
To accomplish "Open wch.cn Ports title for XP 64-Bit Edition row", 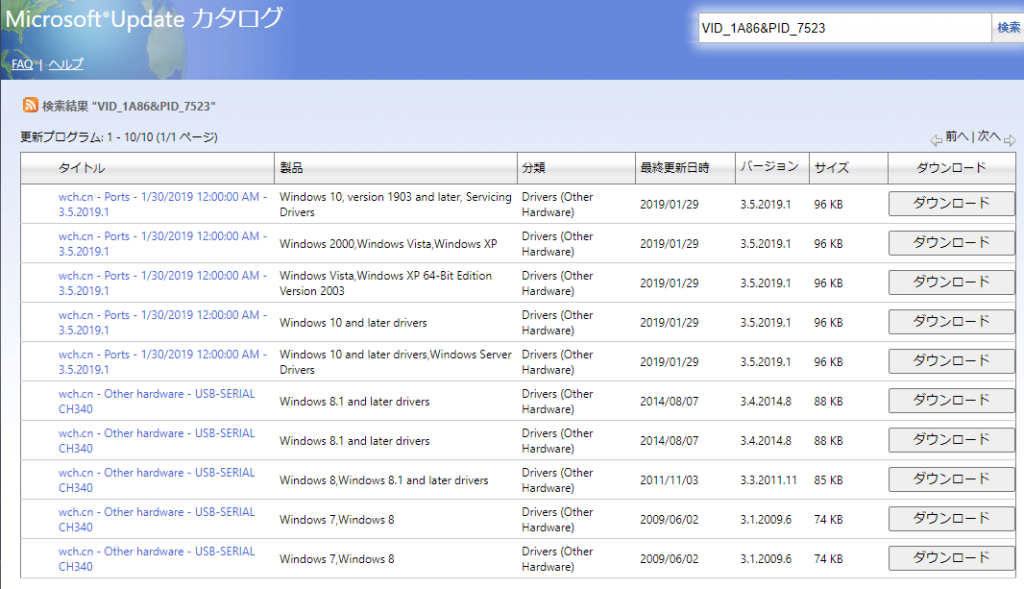I will pyautogui.click(x=163, y=283).
